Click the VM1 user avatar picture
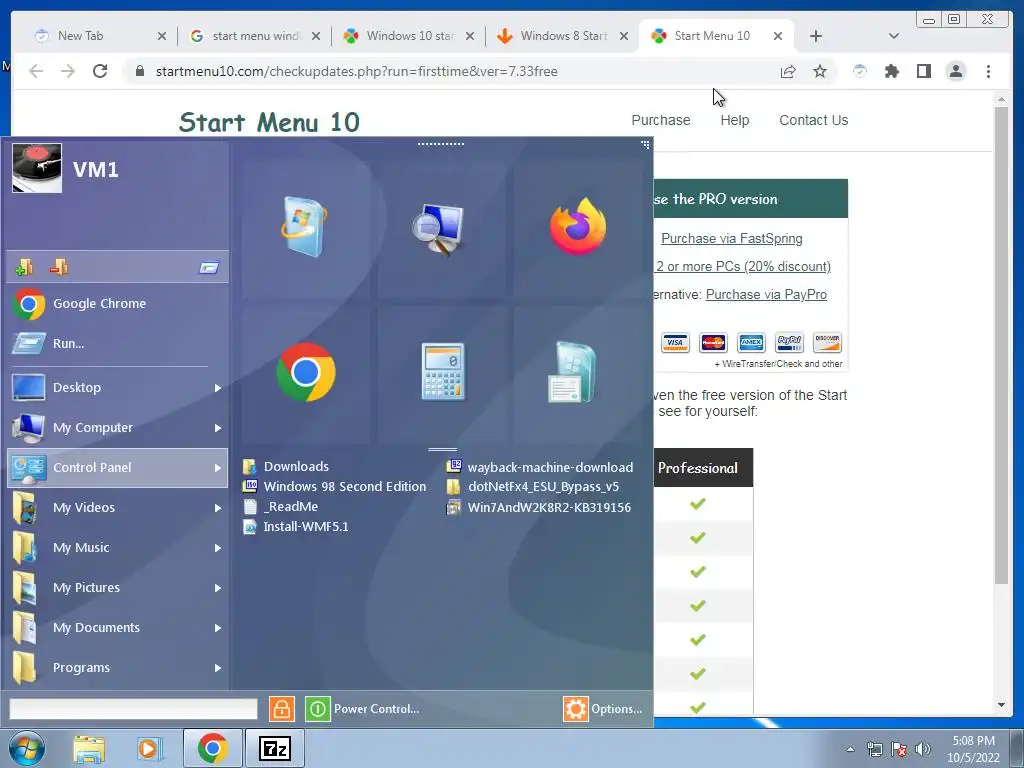 pyautogui.click(x=37, y=168)
